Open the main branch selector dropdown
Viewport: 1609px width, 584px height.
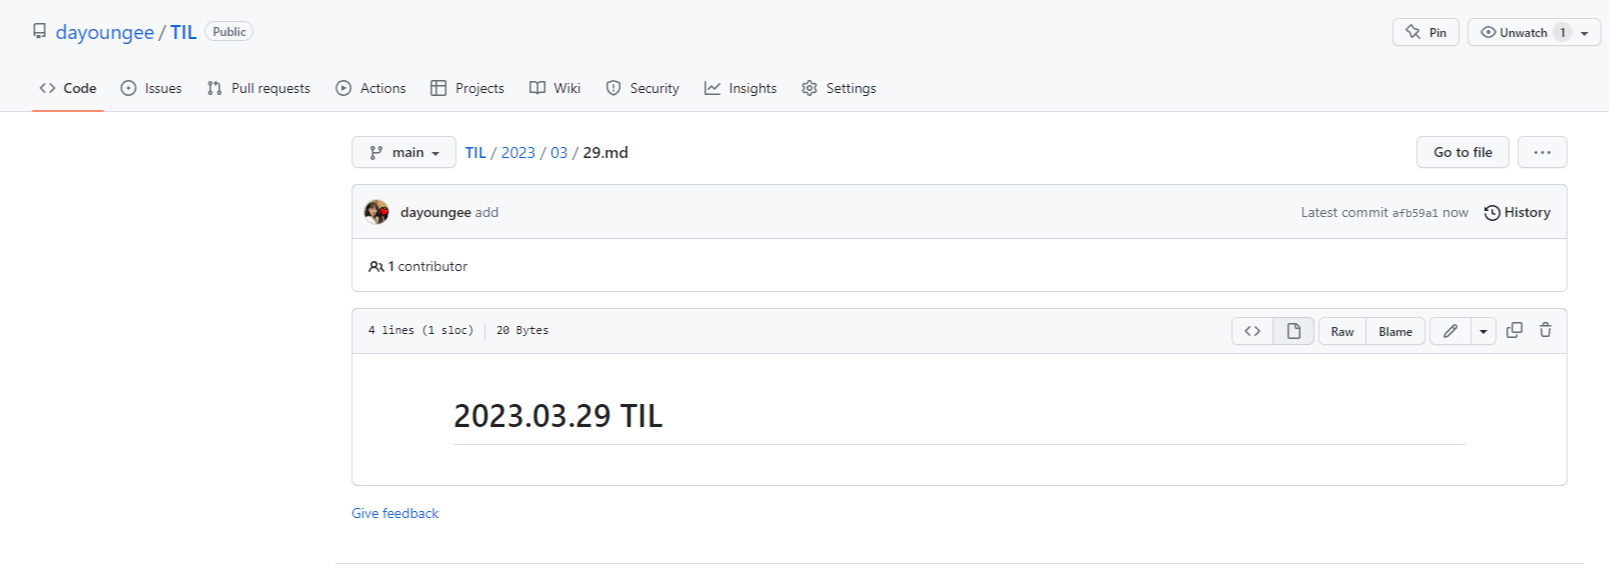tap(404, 152)
